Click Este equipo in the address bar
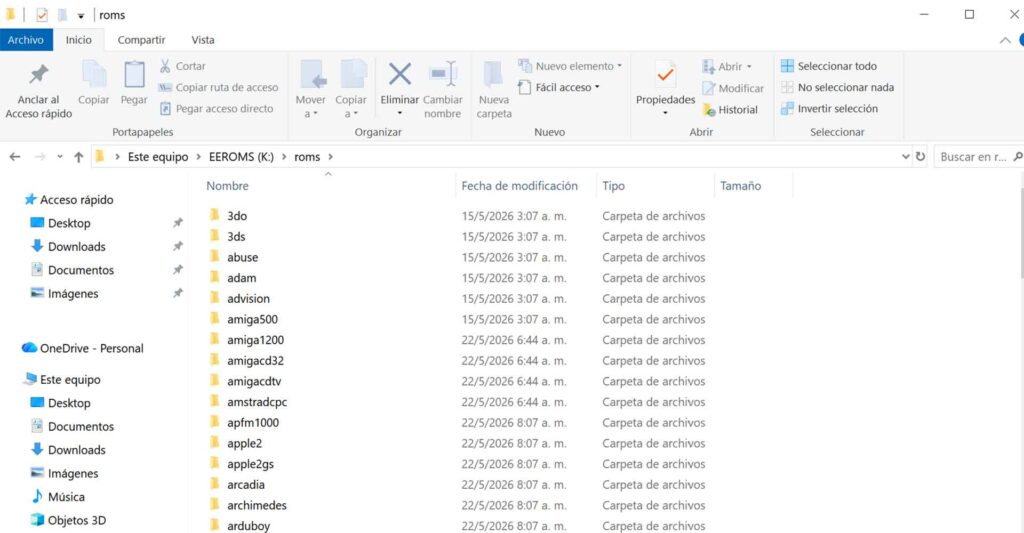The image size is (1024, 533). pyautogui.click(x=157, y=157)
